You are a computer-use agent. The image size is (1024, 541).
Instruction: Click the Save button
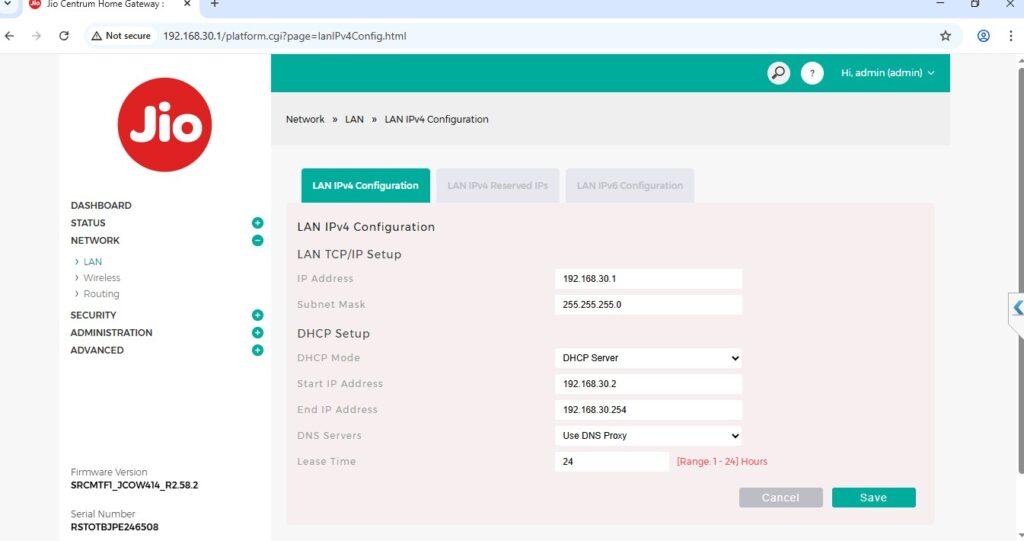[874, 498]
